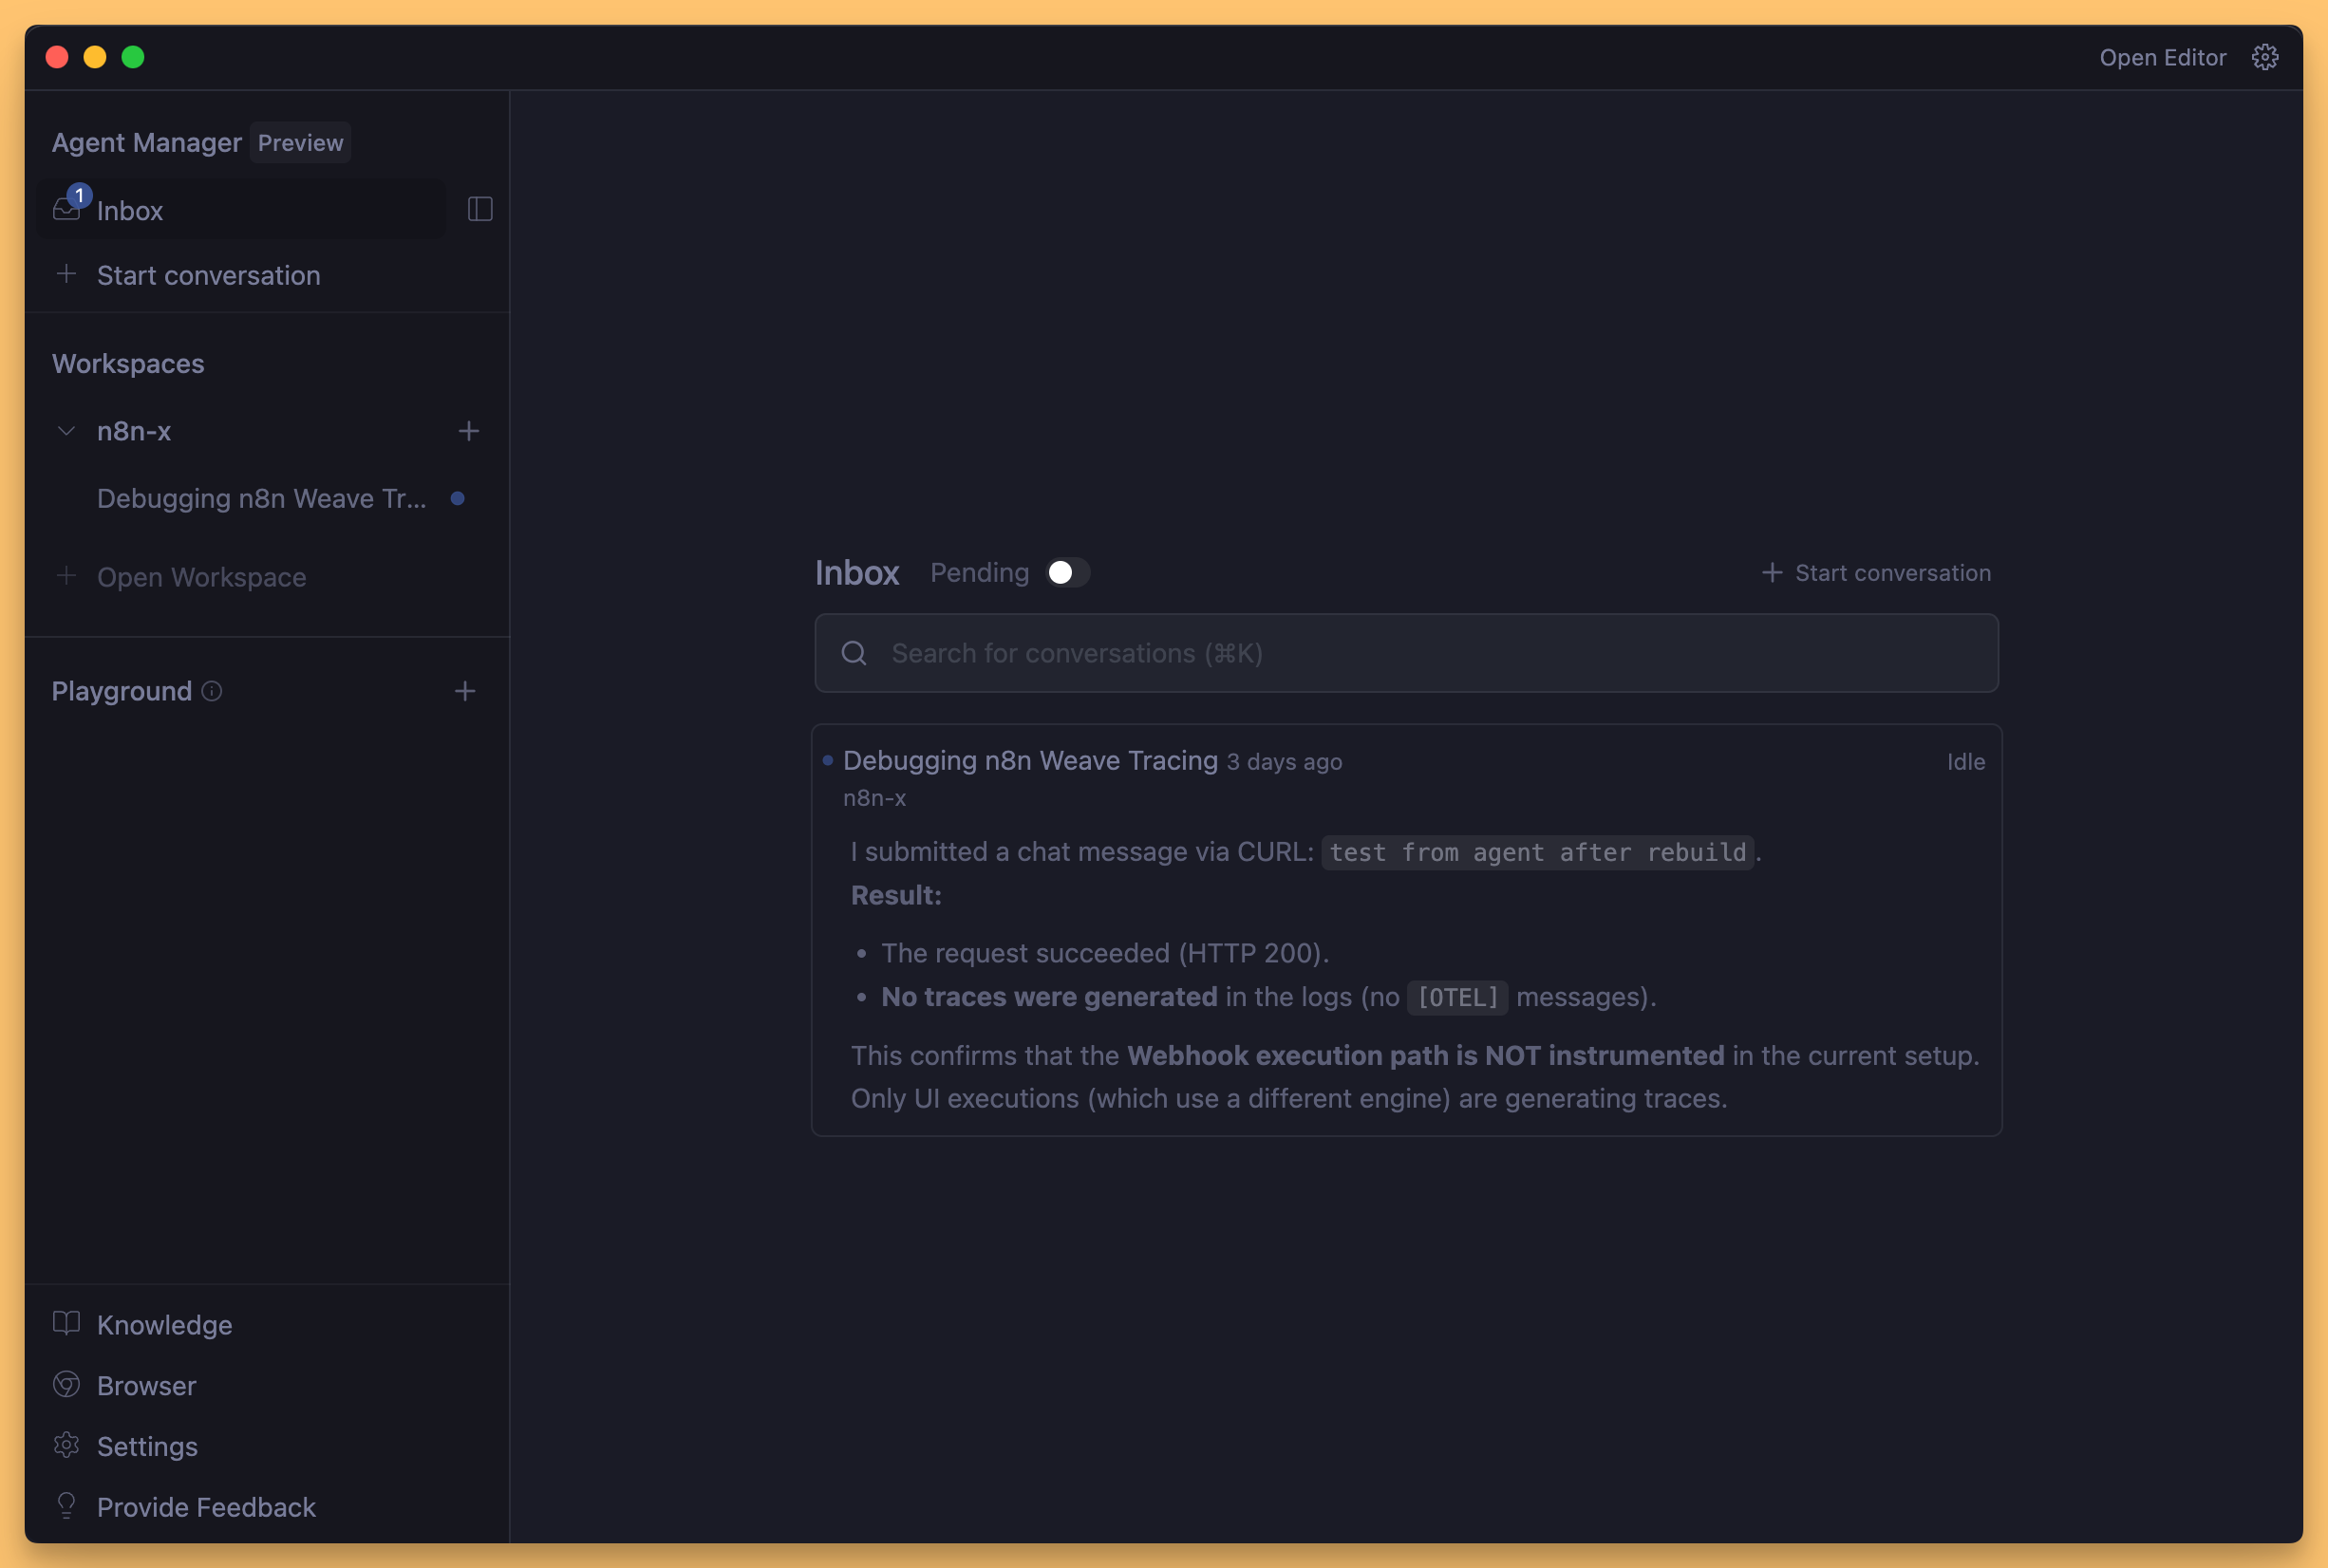Select Inbox in the sidebar
The width and height of the screenshot is (2328, 1568).
point(130,210)
